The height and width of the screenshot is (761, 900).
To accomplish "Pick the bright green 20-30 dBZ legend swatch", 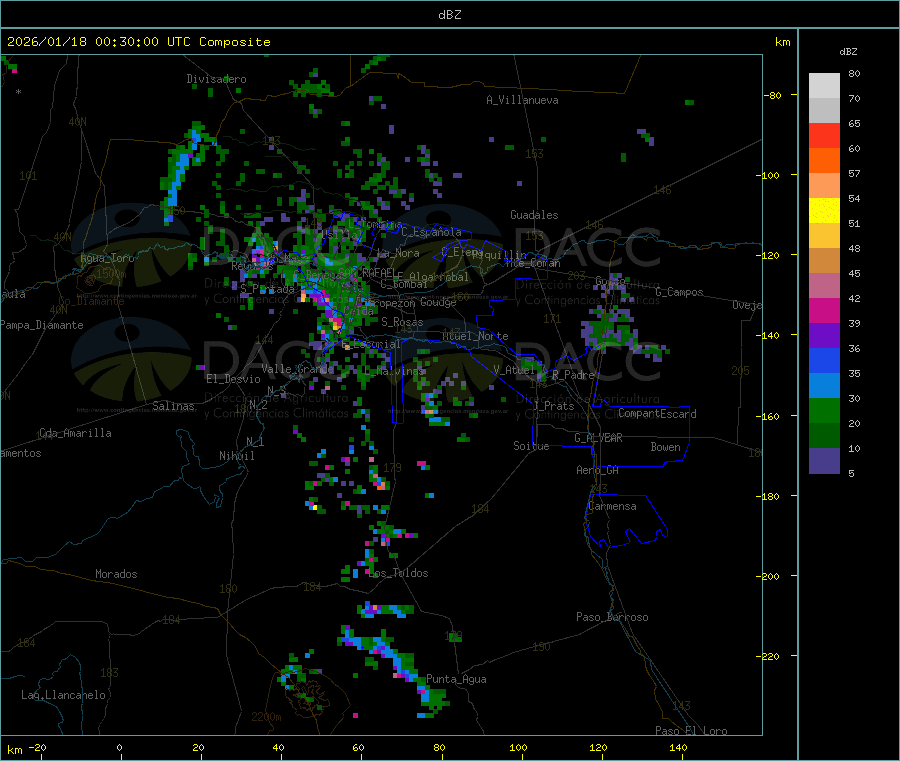I will (x=824, y=410).
